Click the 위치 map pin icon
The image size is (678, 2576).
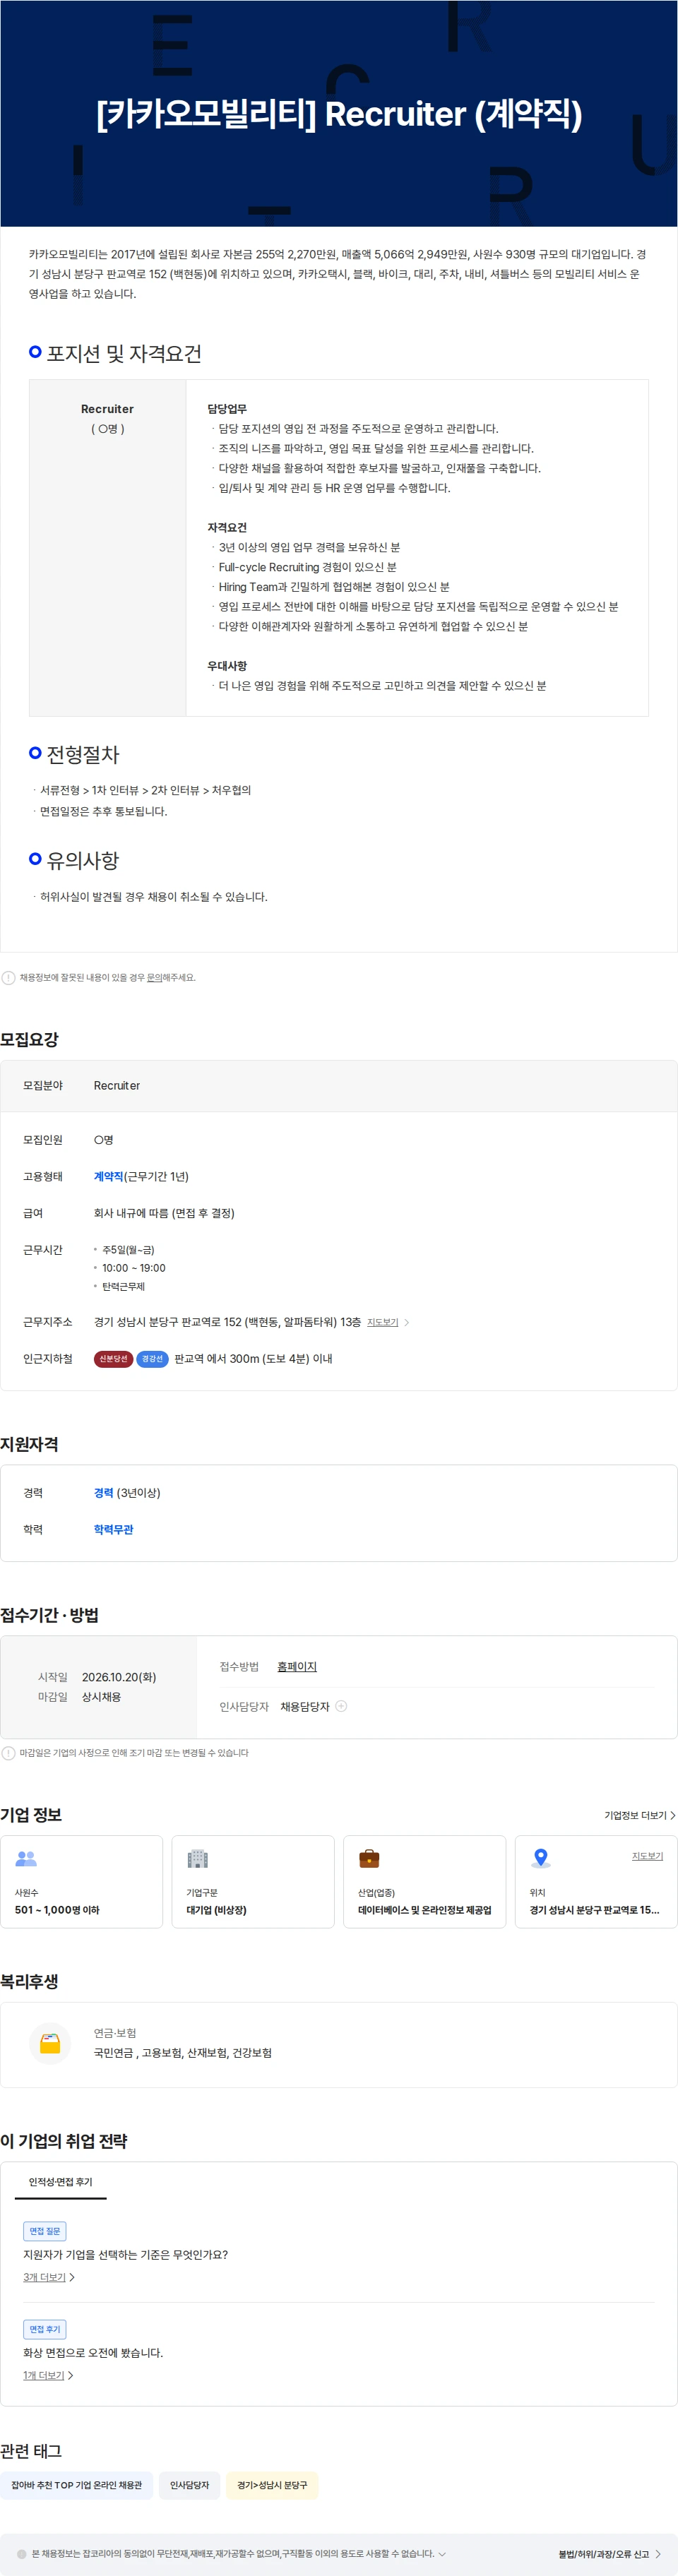(541, 1858)
